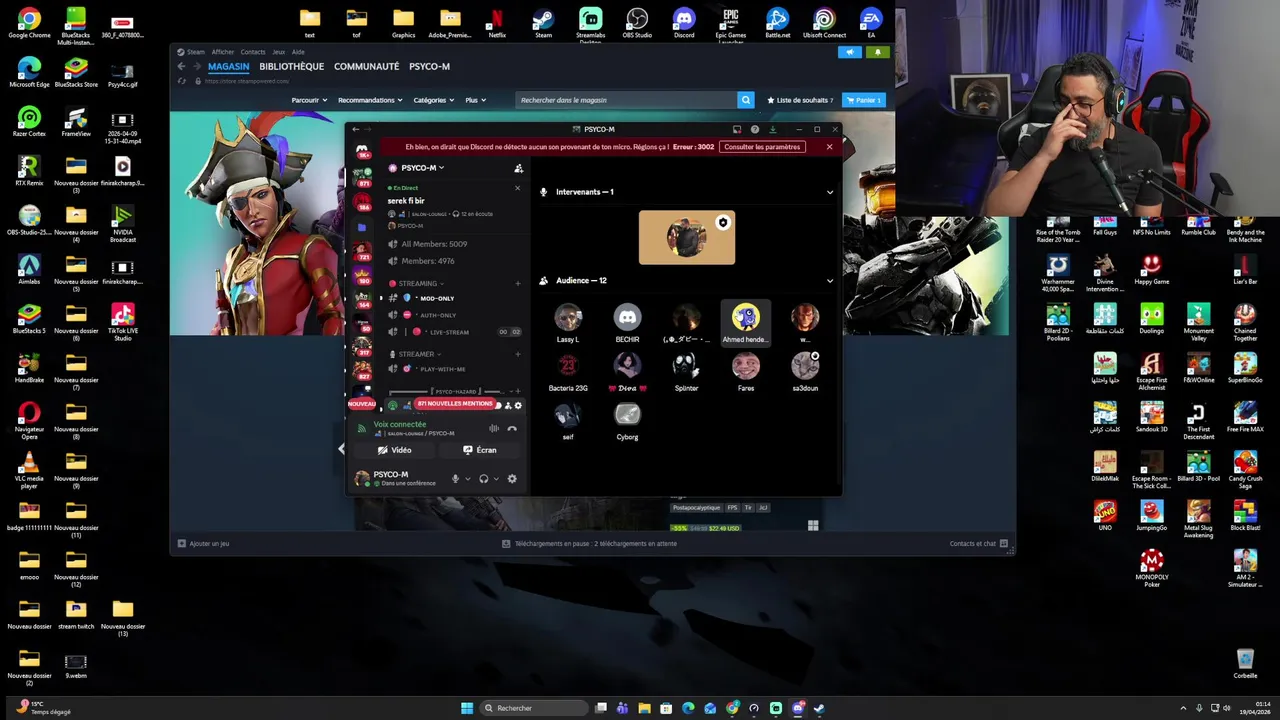
Task: Go back with Steam back arrow
Action: pos(181,66)
